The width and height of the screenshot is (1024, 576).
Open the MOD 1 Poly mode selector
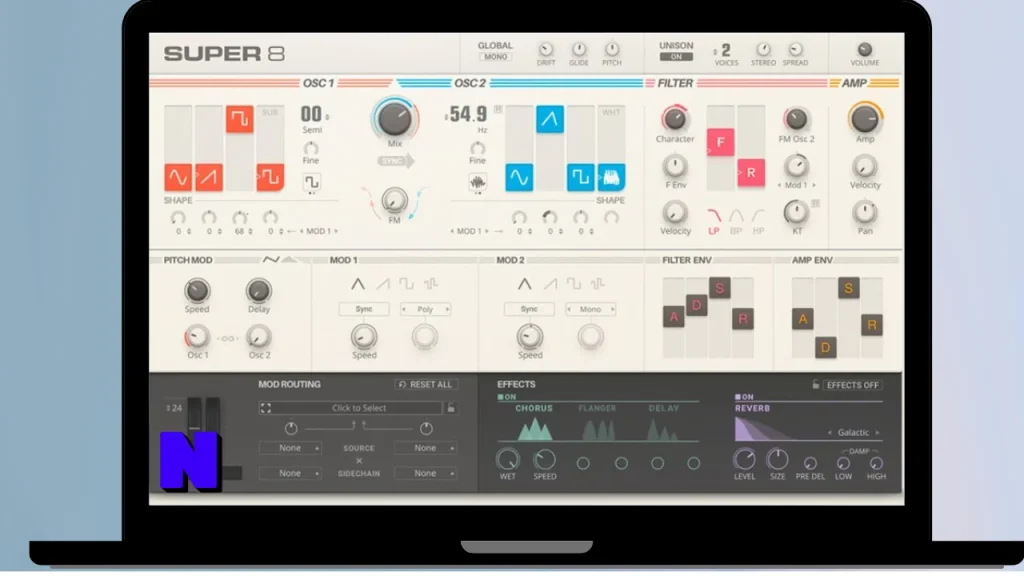tap(425, 309)
